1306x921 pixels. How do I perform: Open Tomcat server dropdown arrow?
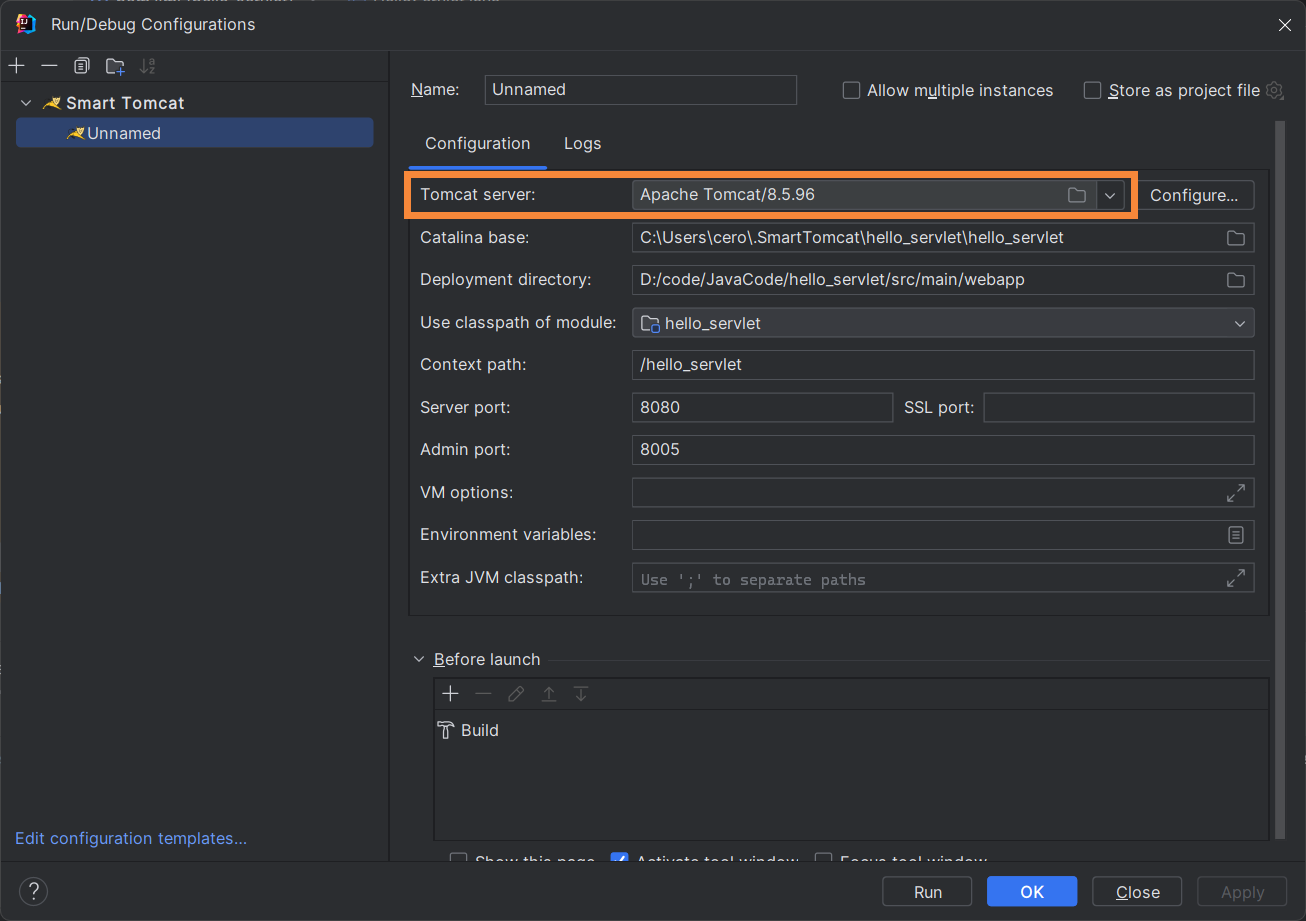coord(1110,195)
